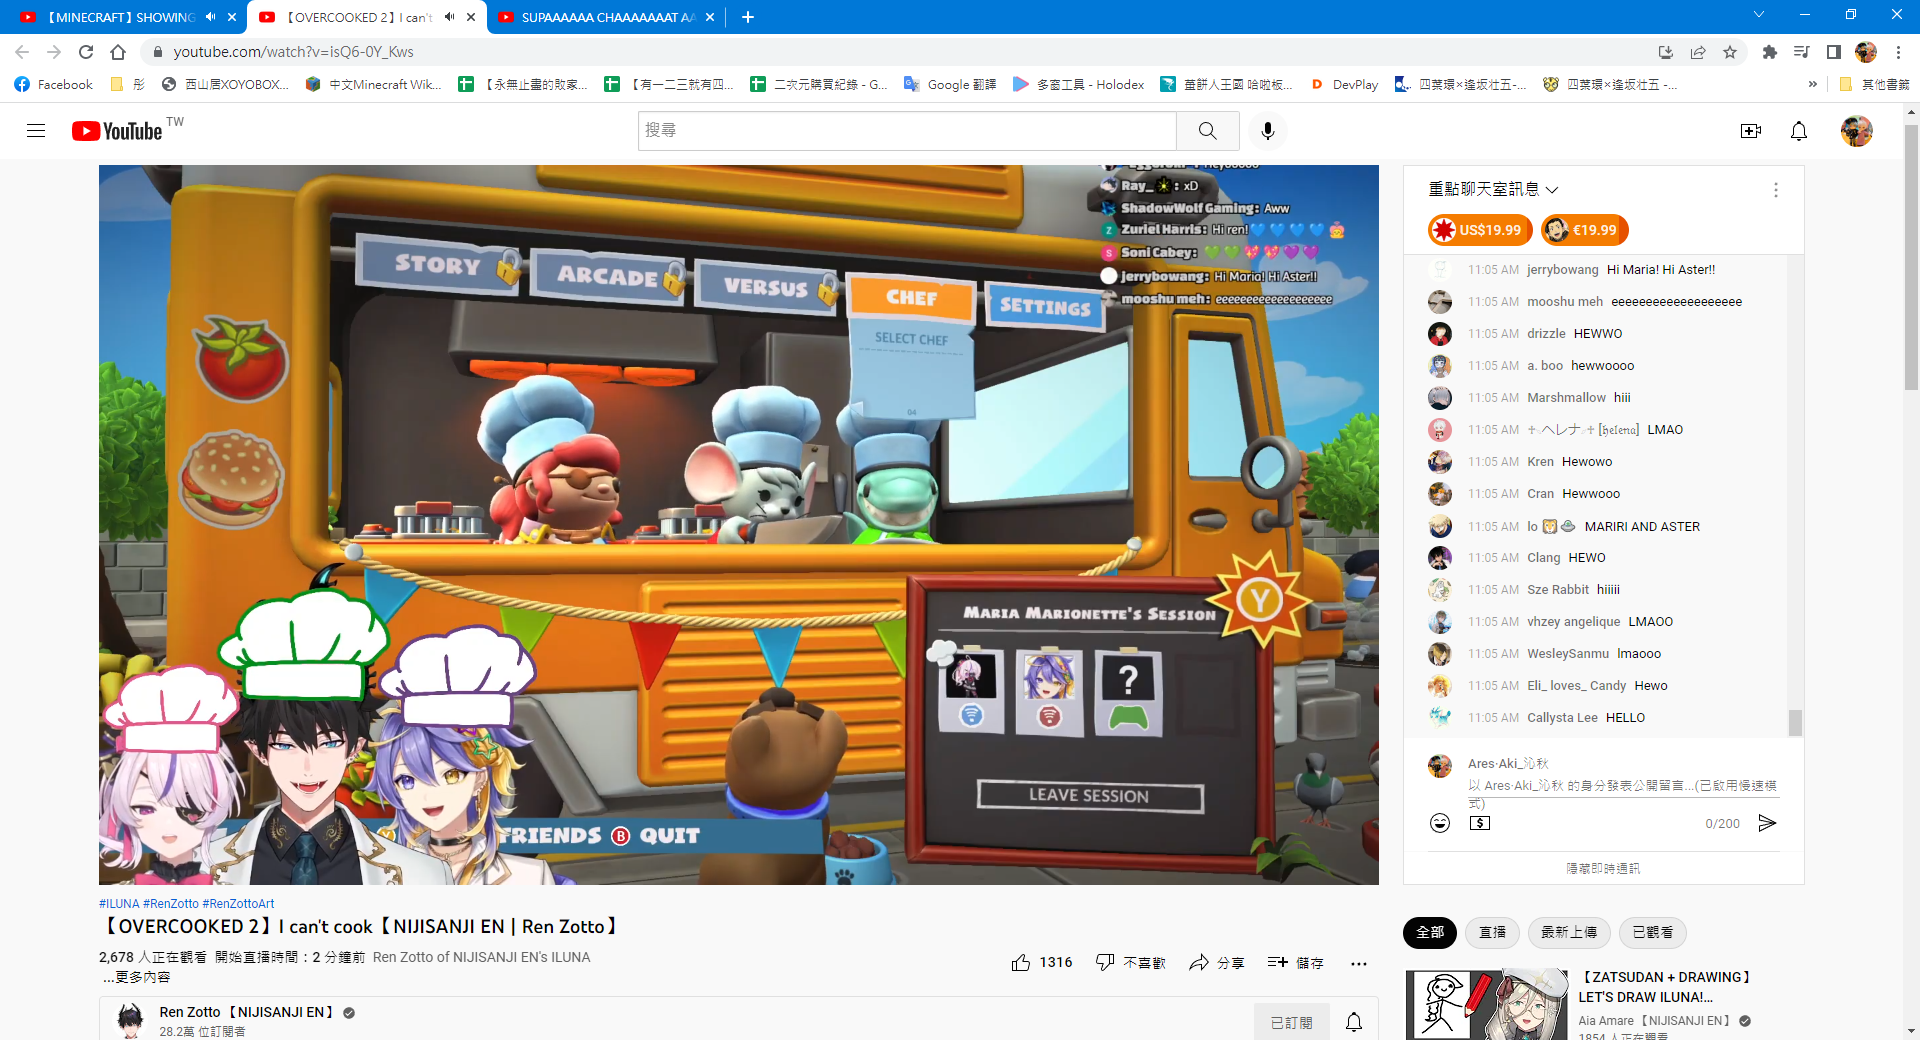Select the 最新上傳 filter chip
The height and width of the screenshot is (1040, 1920).
click(x=1568, y=932)
